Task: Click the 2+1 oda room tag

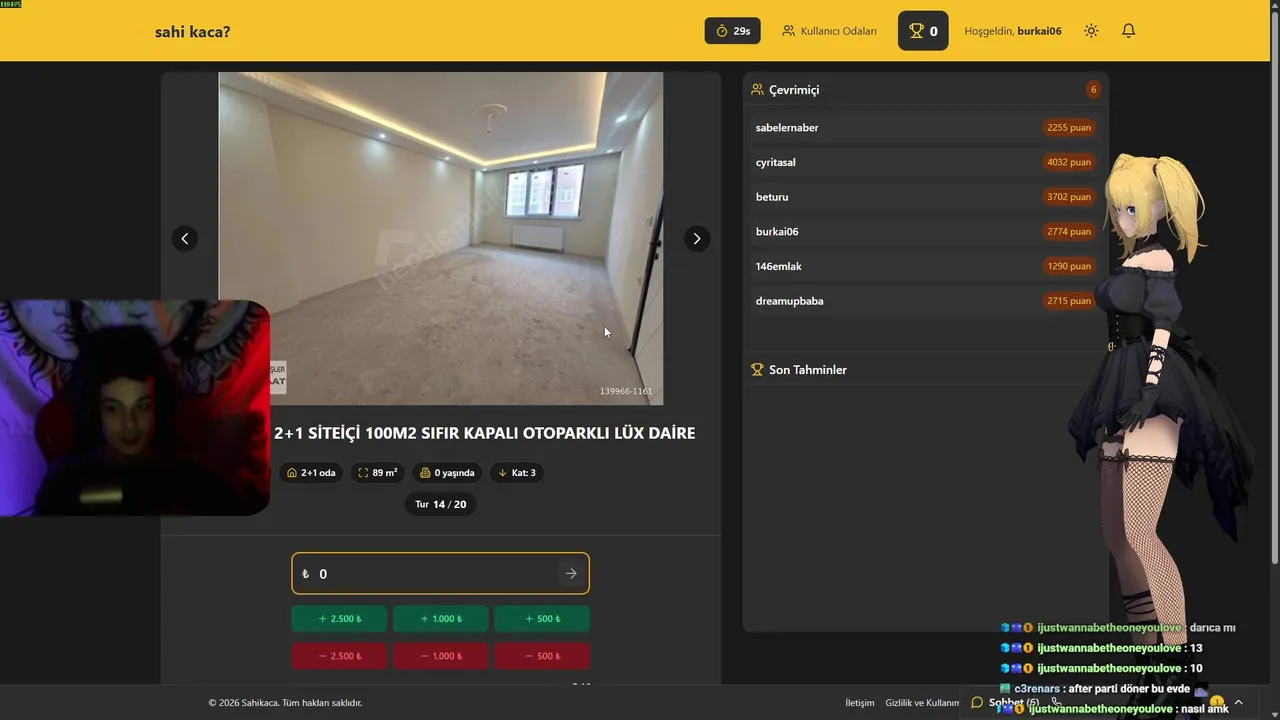Action: (x=310, y=473)
